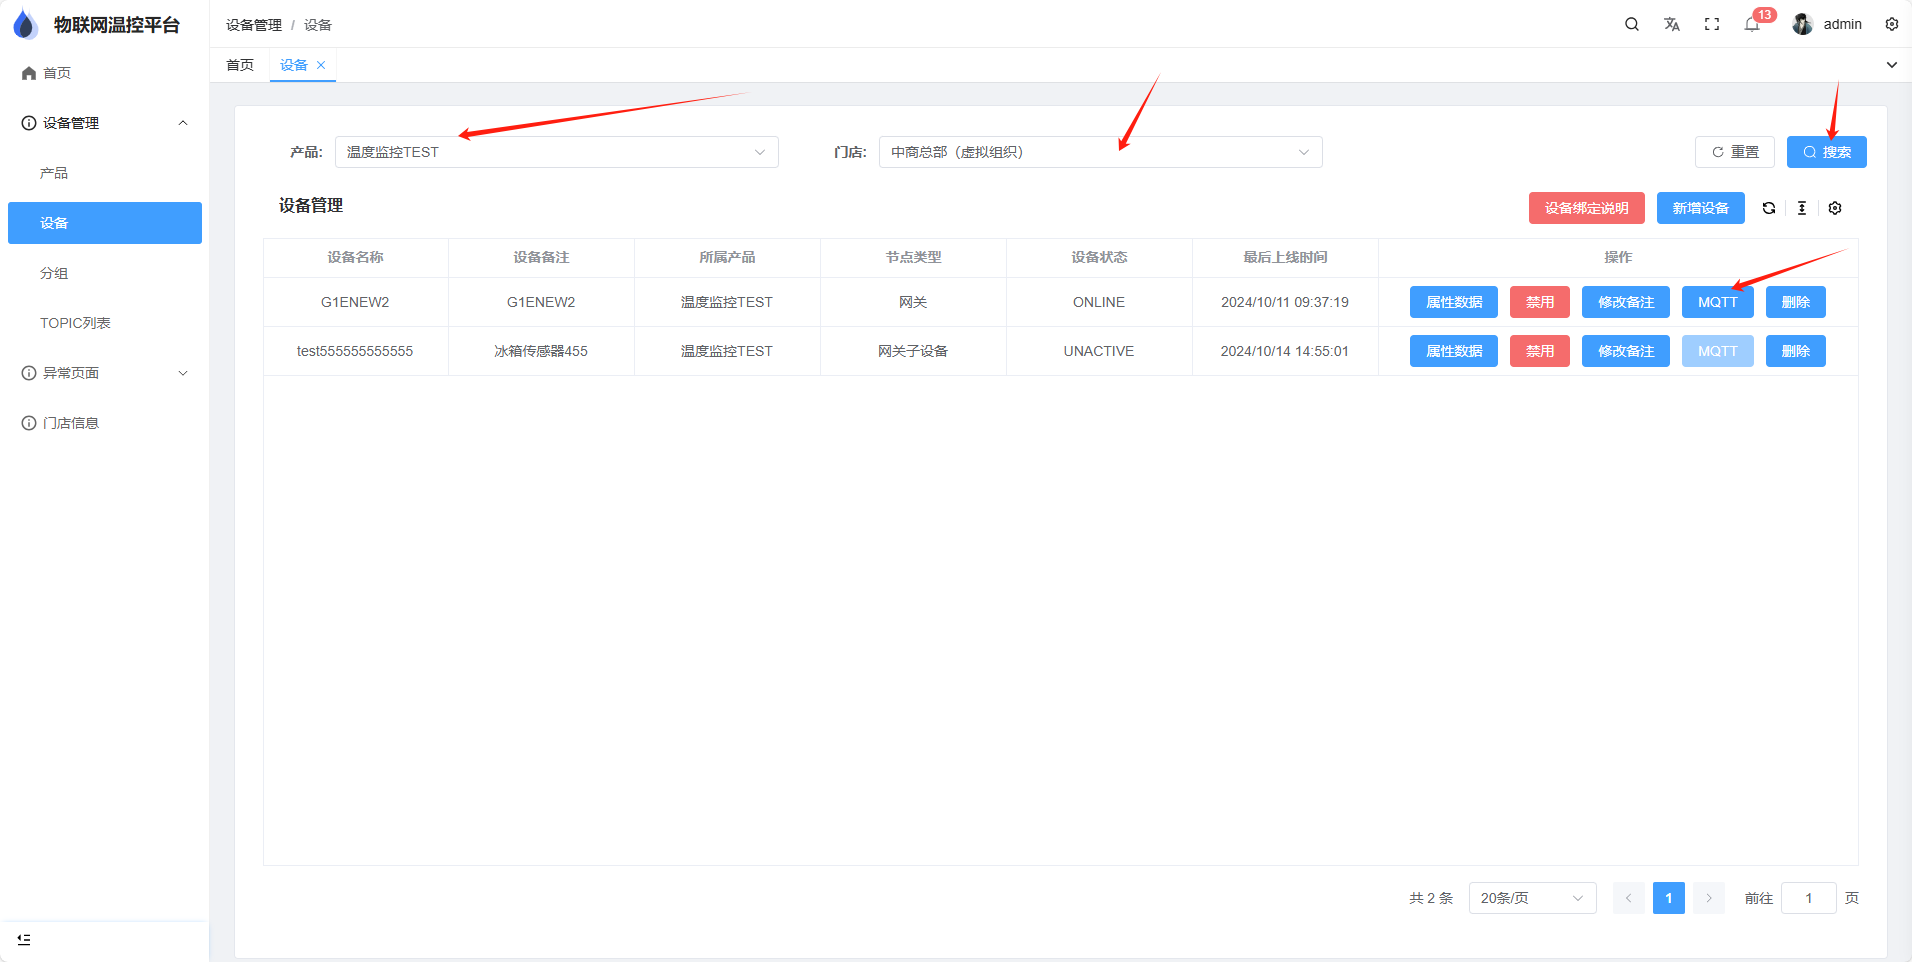Open the language translation icon
The width and height of the screenshot is (1912, 962).
coord(1672,24)
